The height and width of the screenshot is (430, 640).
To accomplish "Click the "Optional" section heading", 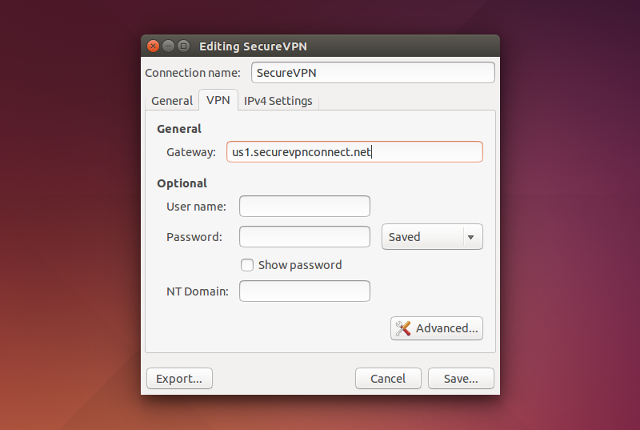I will (x=182, y=184).
